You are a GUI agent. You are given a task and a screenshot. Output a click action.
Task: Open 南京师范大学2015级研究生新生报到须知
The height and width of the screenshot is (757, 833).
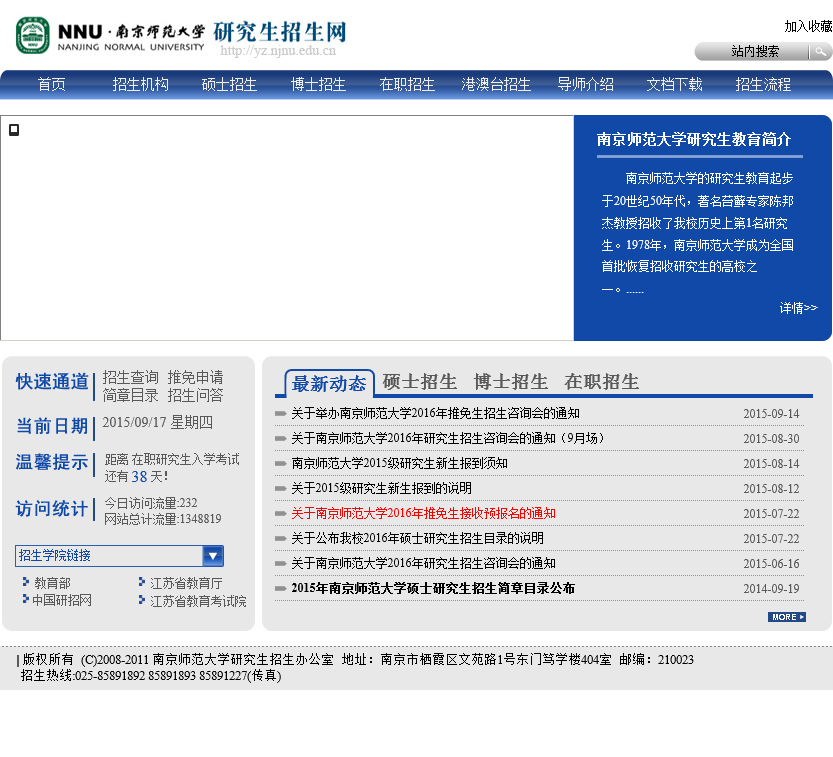[x=399, y=463]
